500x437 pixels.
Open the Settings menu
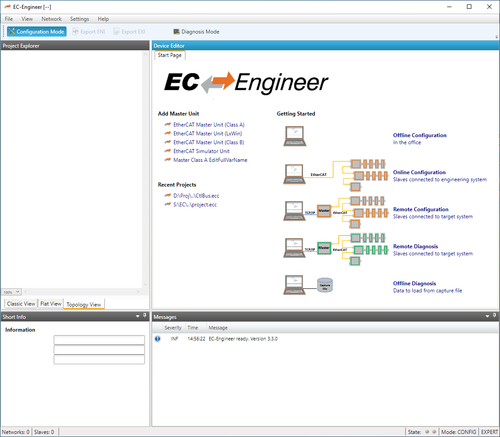tap(79, 19)
